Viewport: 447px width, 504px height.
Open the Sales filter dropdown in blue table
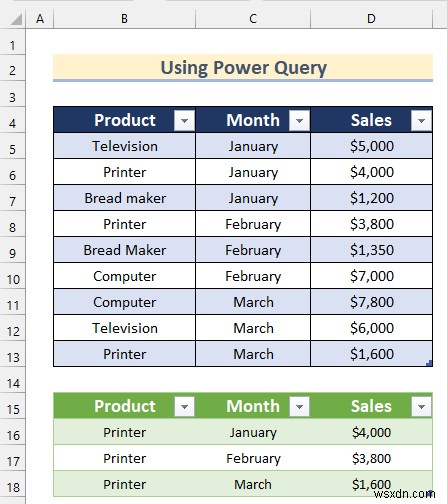click(421, 120)
